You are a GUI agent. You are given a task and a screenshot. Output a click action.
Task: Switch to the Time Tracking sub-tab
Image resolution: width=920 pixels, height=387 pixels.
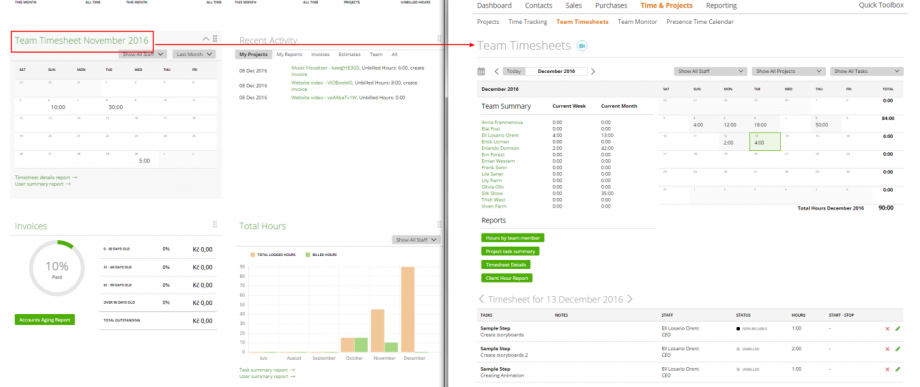tap(527, 22)
